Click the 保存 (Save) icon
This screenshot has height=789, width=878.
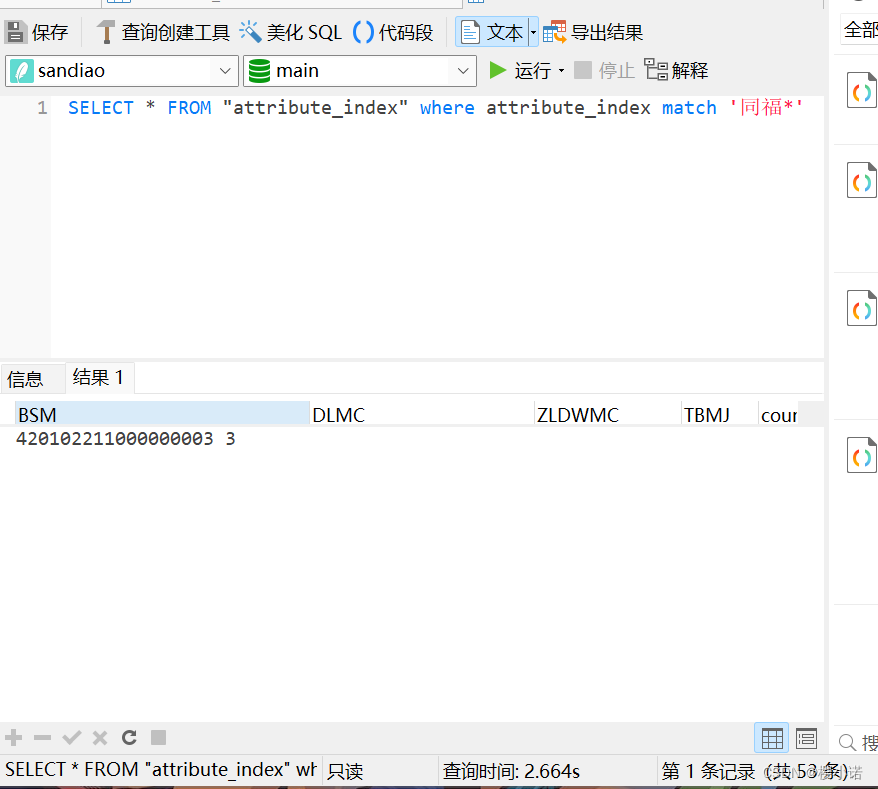(x=15, y=31)
